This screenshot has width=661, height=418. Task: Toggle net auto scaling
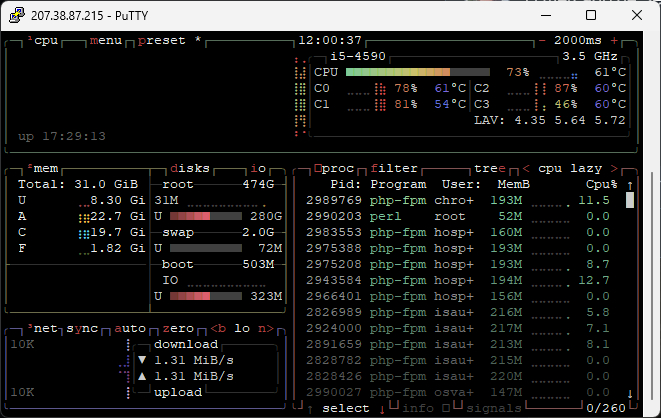tap(131, 328)
